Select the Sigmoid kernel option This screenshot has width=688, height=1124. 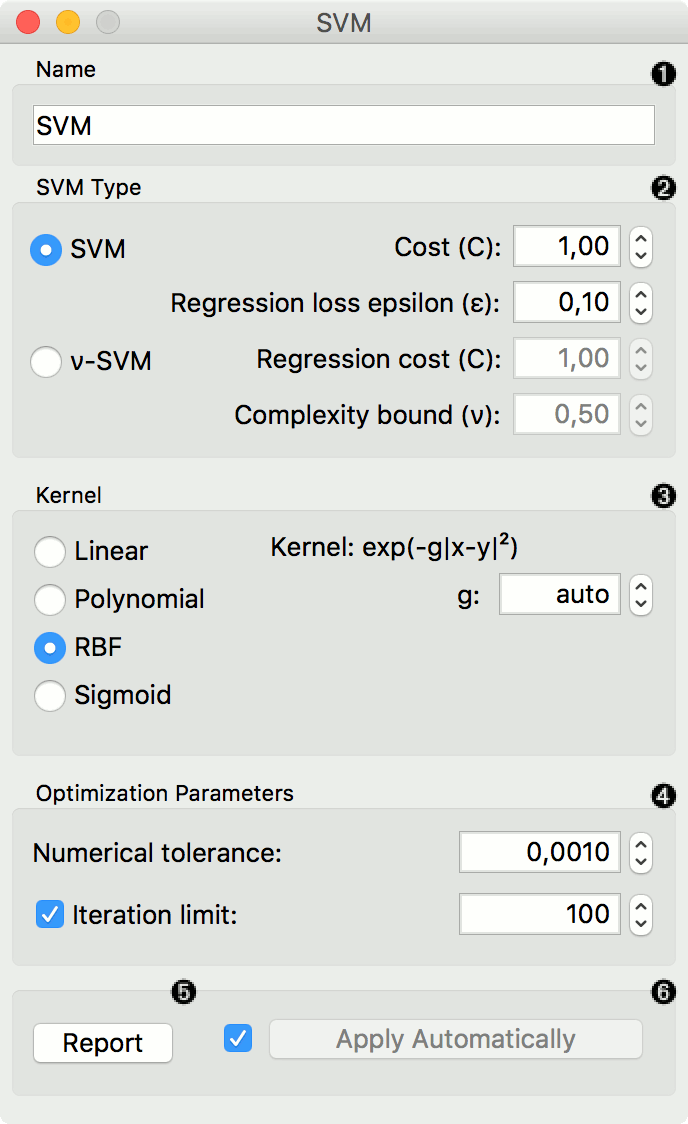coord(50,695)
